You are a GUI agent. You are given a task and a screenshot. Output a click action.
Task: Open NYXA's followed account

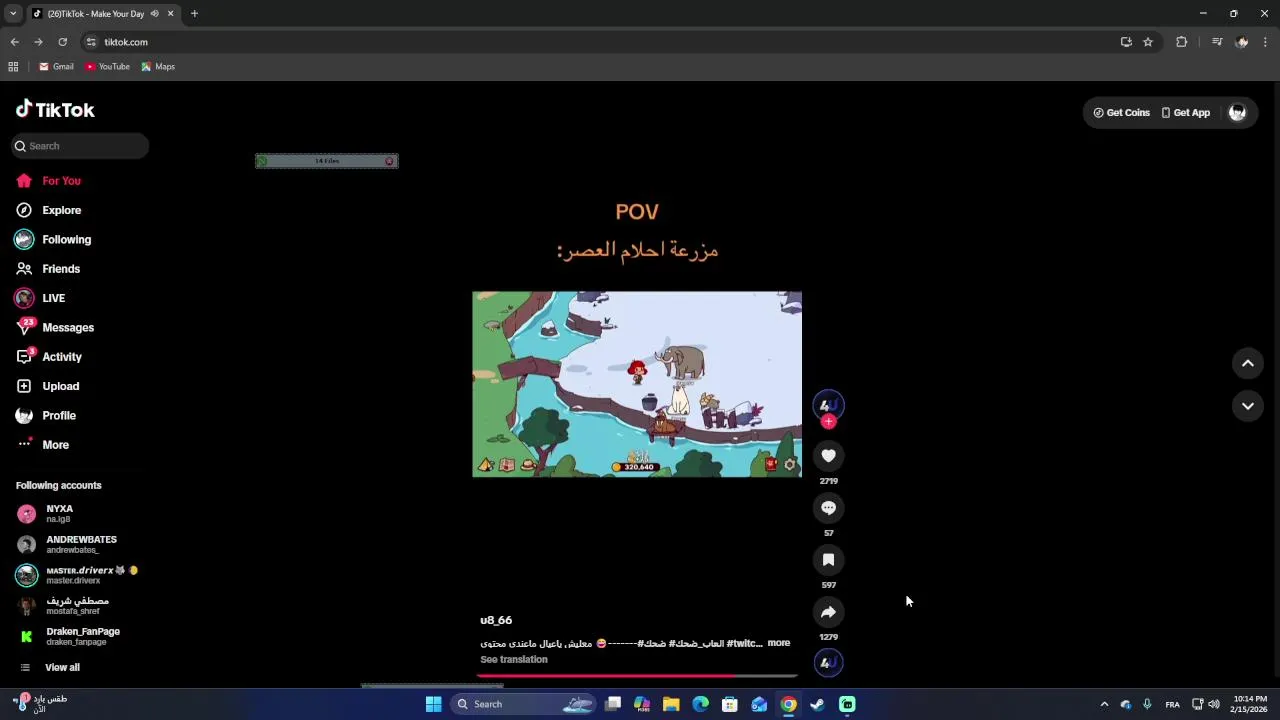45,513
